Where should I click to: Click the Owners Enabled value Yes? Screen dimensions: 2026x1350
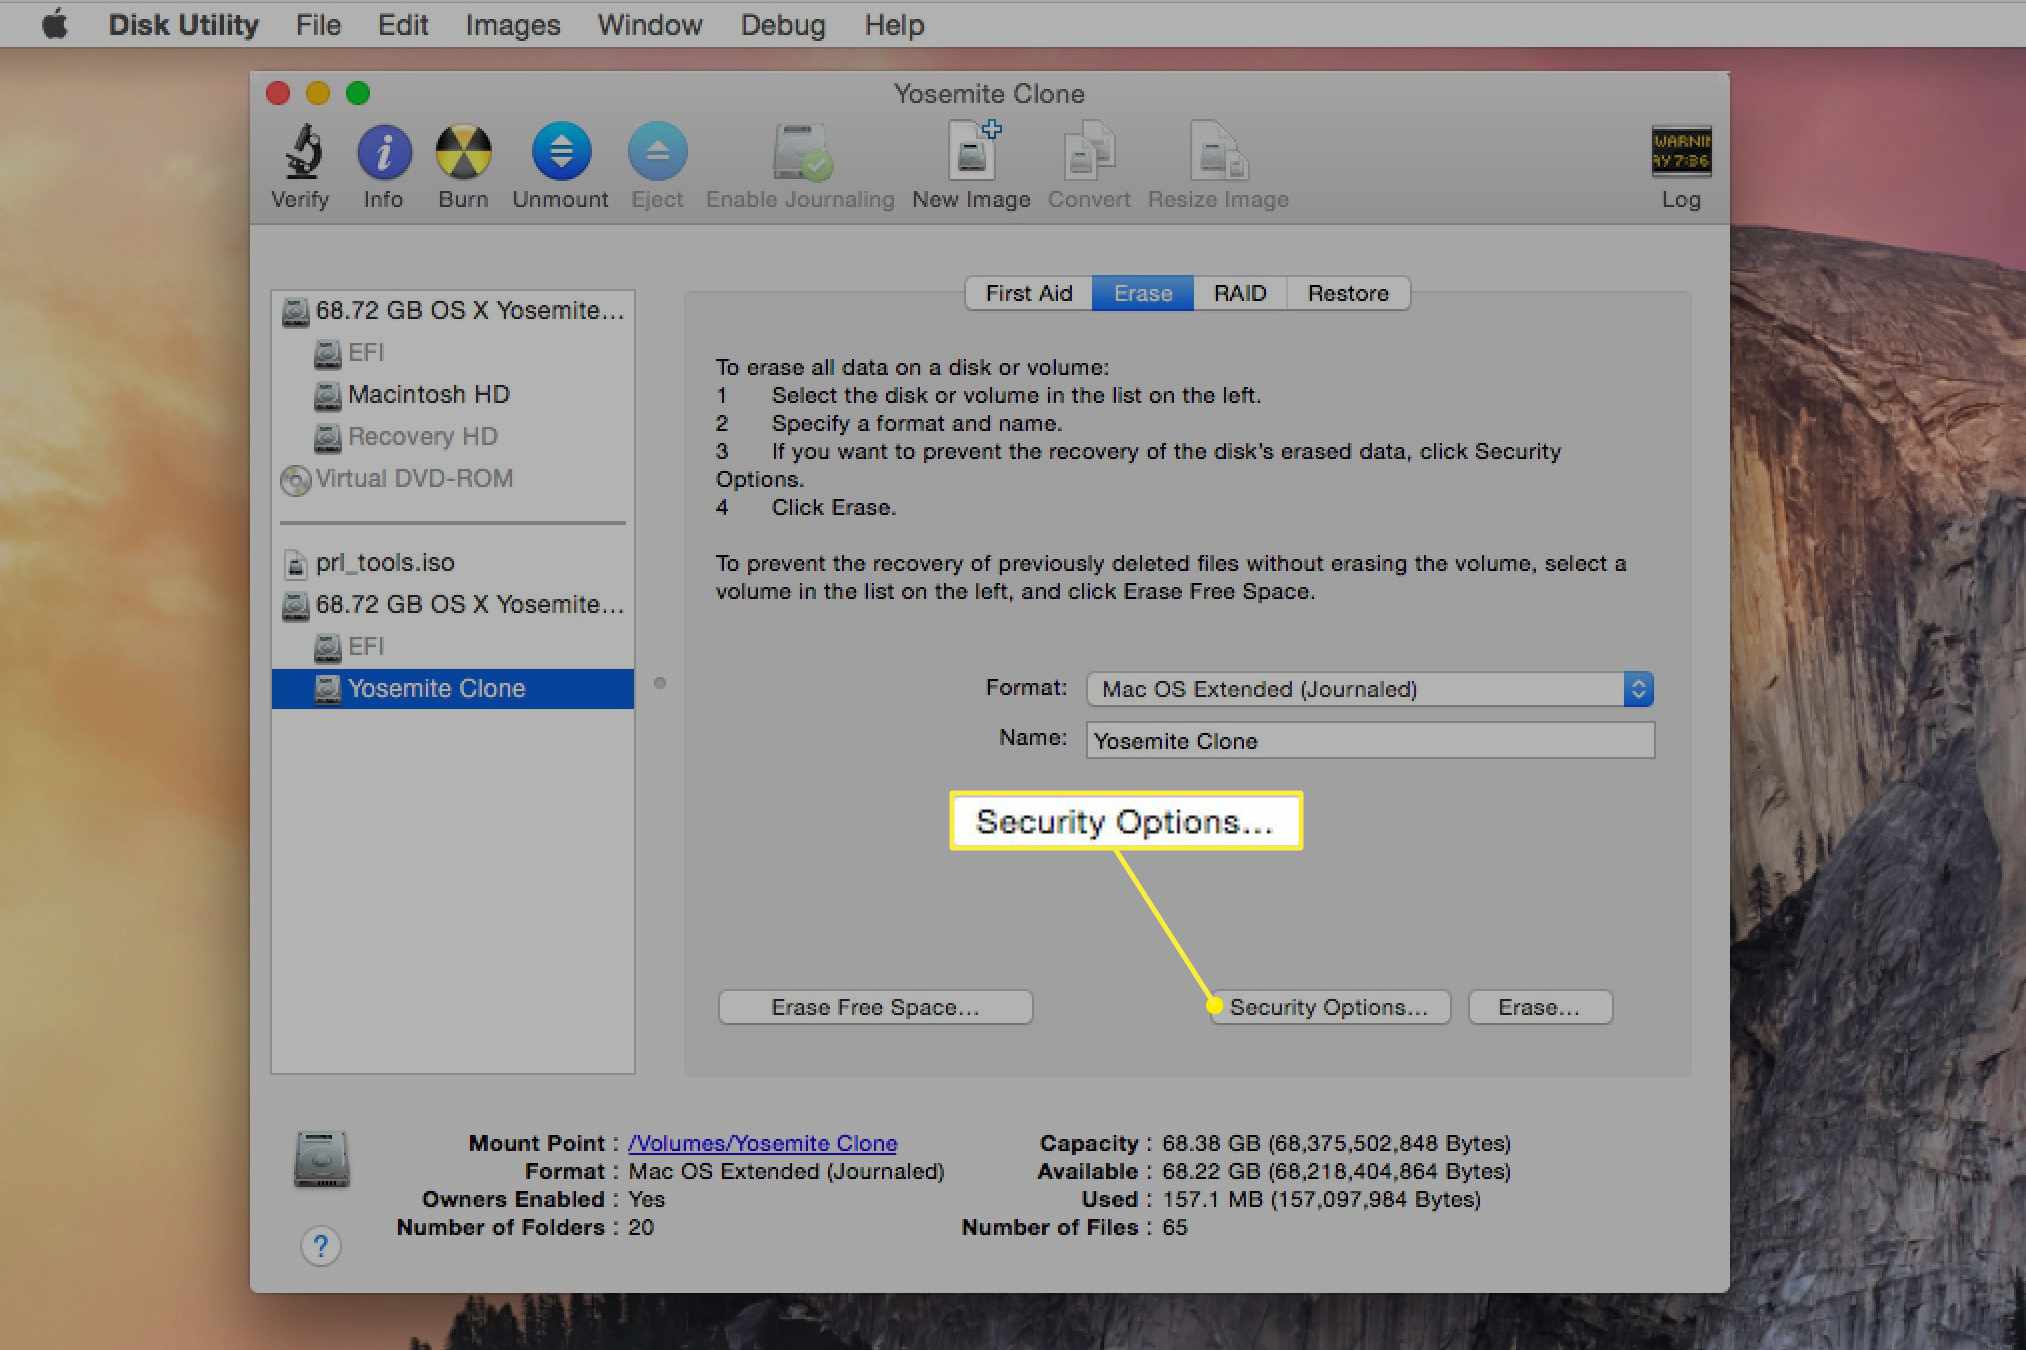[x=647, y=1199]
